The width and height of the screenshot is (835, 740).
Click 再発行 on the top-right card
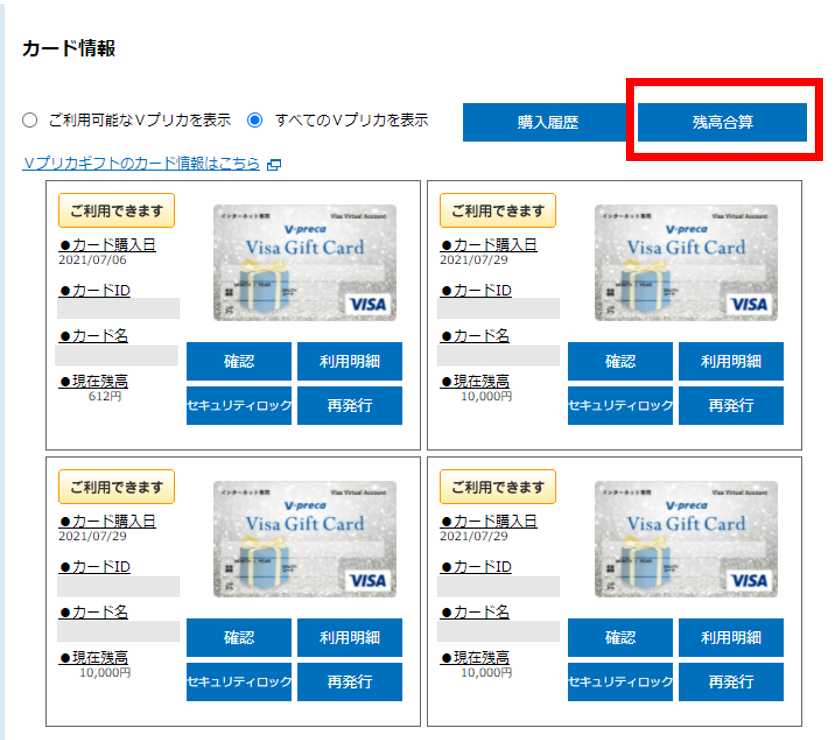[731, 406]
